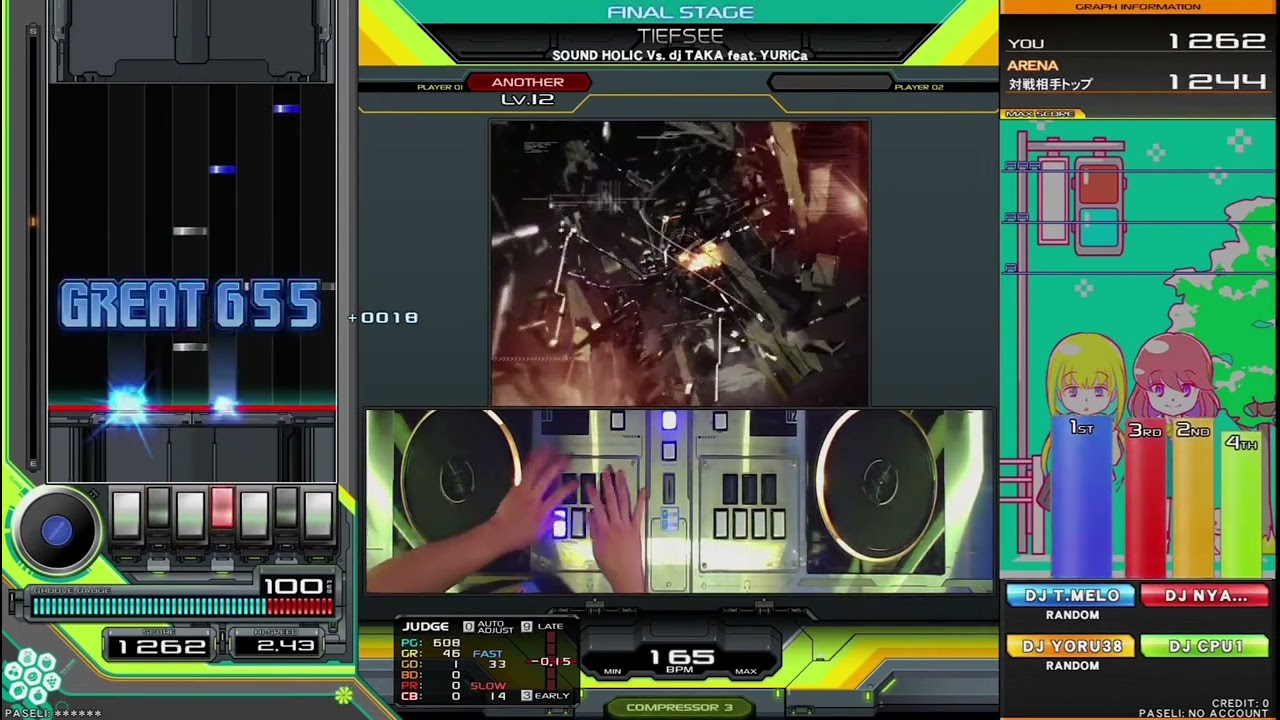
Task: Click the EARLY 3 key icon
Action: pos(527,695)
